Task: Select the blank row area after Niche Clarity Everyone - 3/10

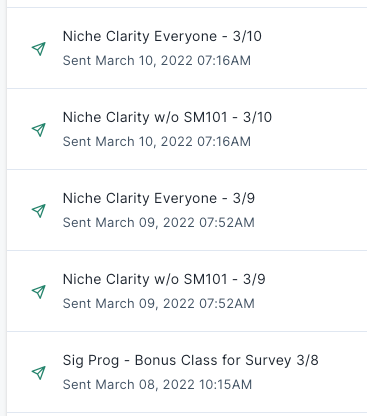Action: click(313, 48)
